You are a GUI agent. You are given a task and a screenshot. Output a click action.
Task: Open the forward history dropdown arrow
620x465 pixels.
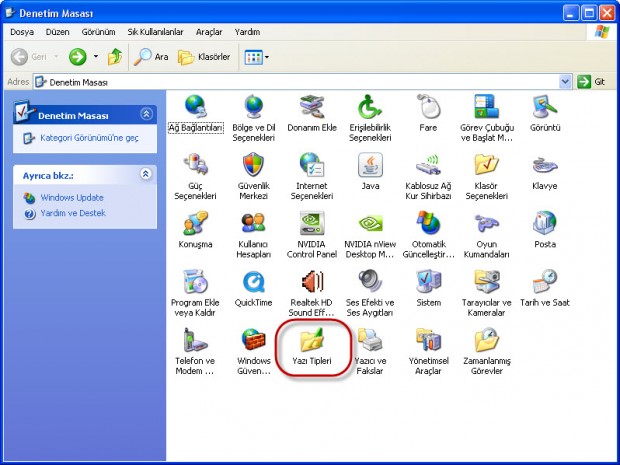[x=96, y=57]
